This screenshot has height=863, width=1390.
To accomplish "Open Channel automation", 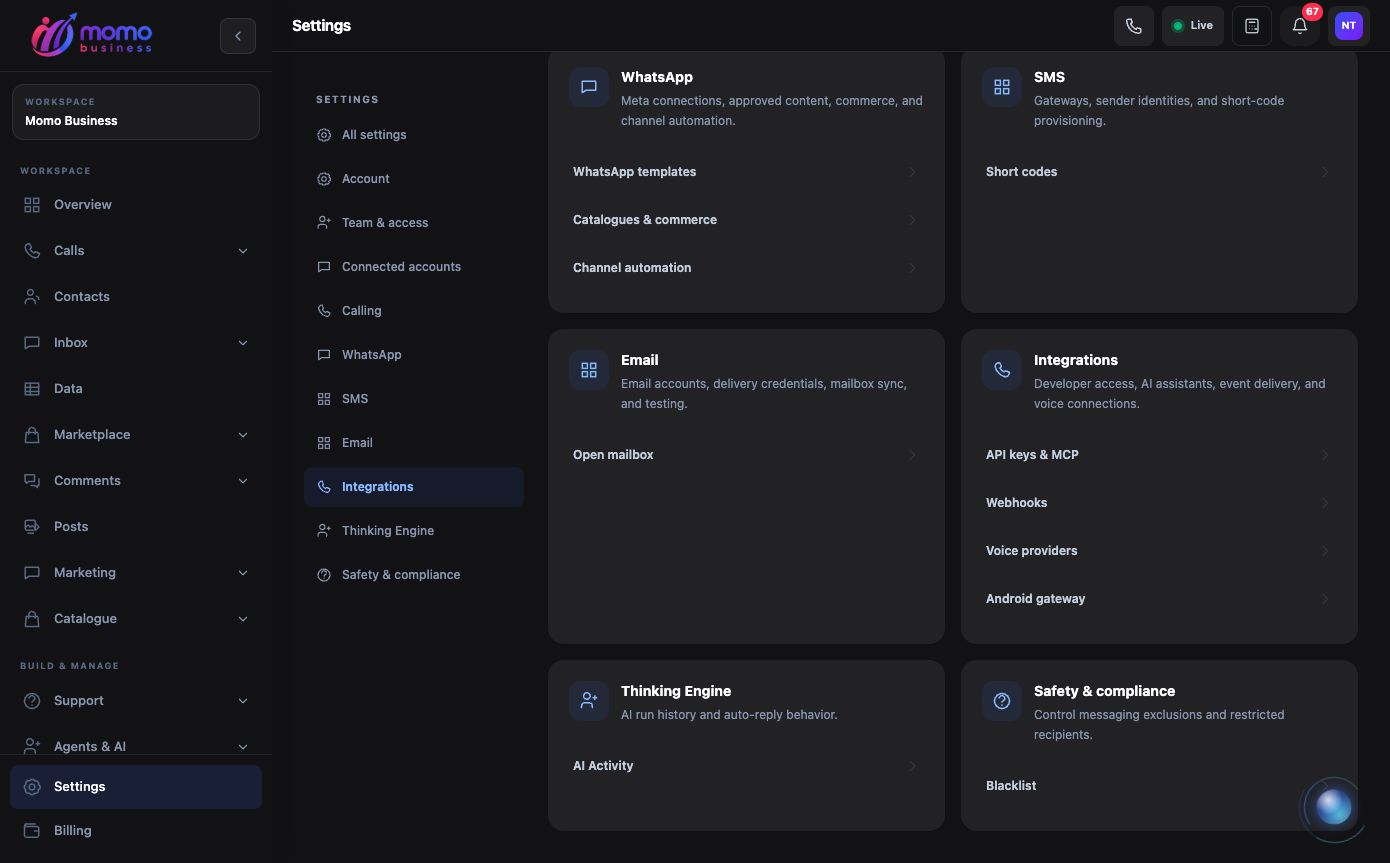I will tap(746, 268).
